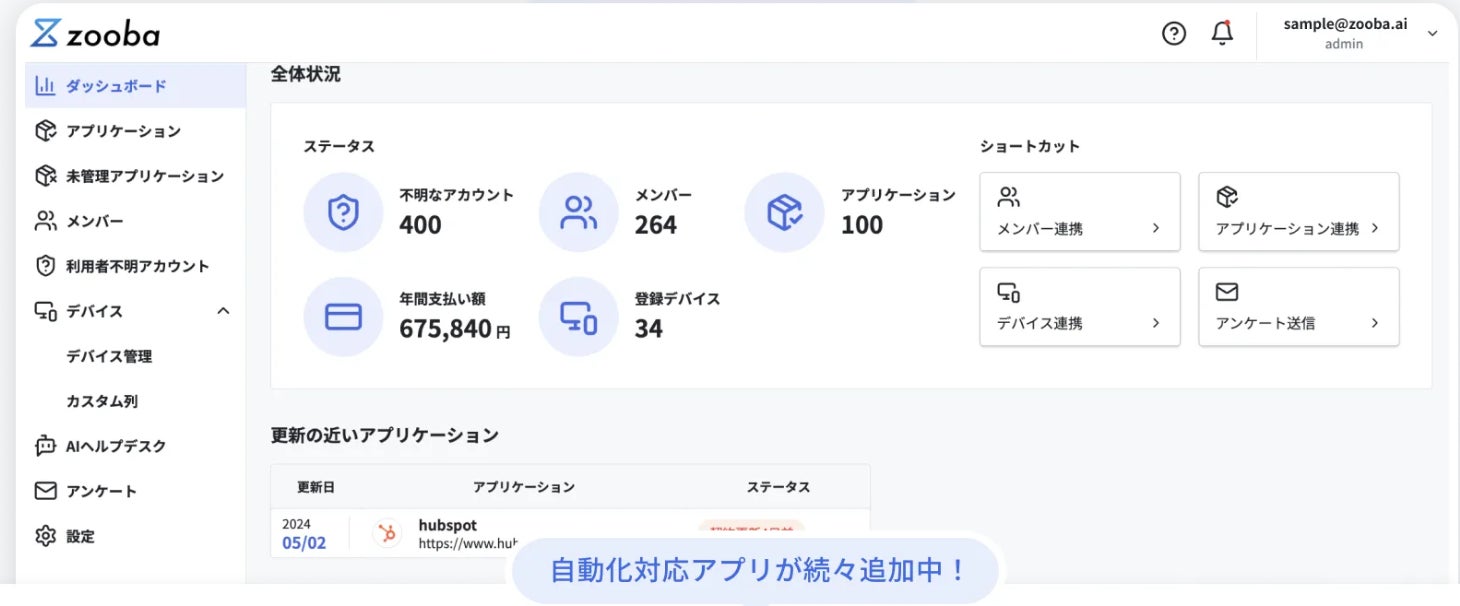Click the registered devices icon

[x=578, y=316]
